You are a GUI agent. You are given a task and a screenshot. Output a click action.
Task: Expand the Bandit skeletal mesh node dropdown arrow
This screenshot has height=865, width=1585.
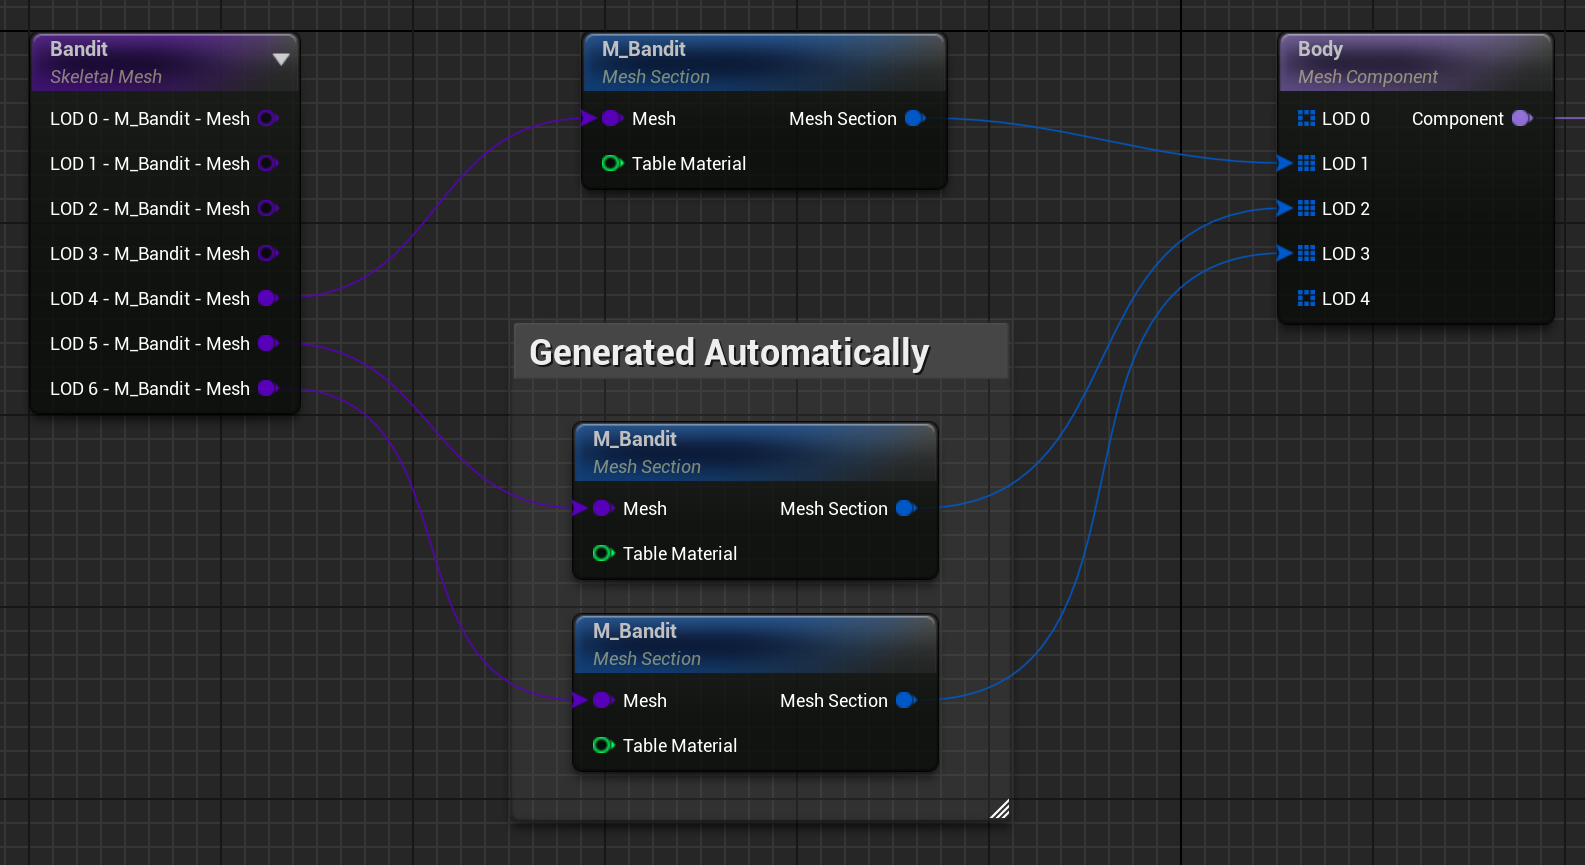(281, 59)
